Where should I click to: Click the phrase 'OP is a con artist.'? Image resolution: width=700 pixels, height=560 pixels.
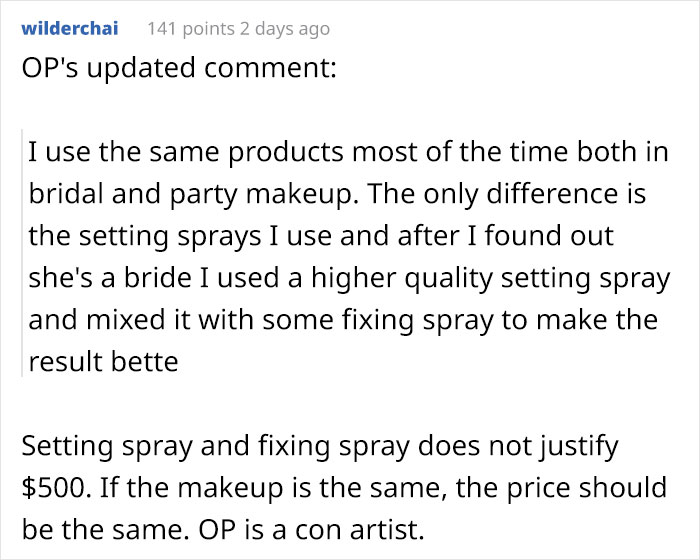[x=311, y=530]
